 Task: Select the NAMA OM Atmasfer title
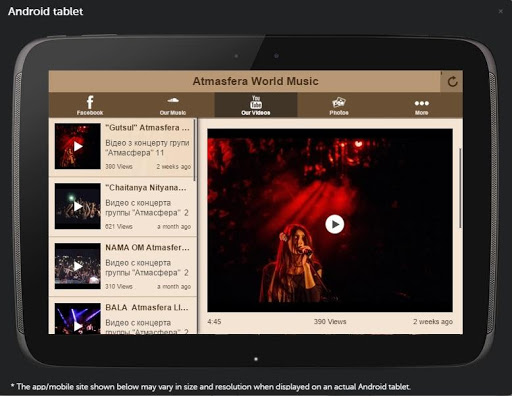pos(147,248)
